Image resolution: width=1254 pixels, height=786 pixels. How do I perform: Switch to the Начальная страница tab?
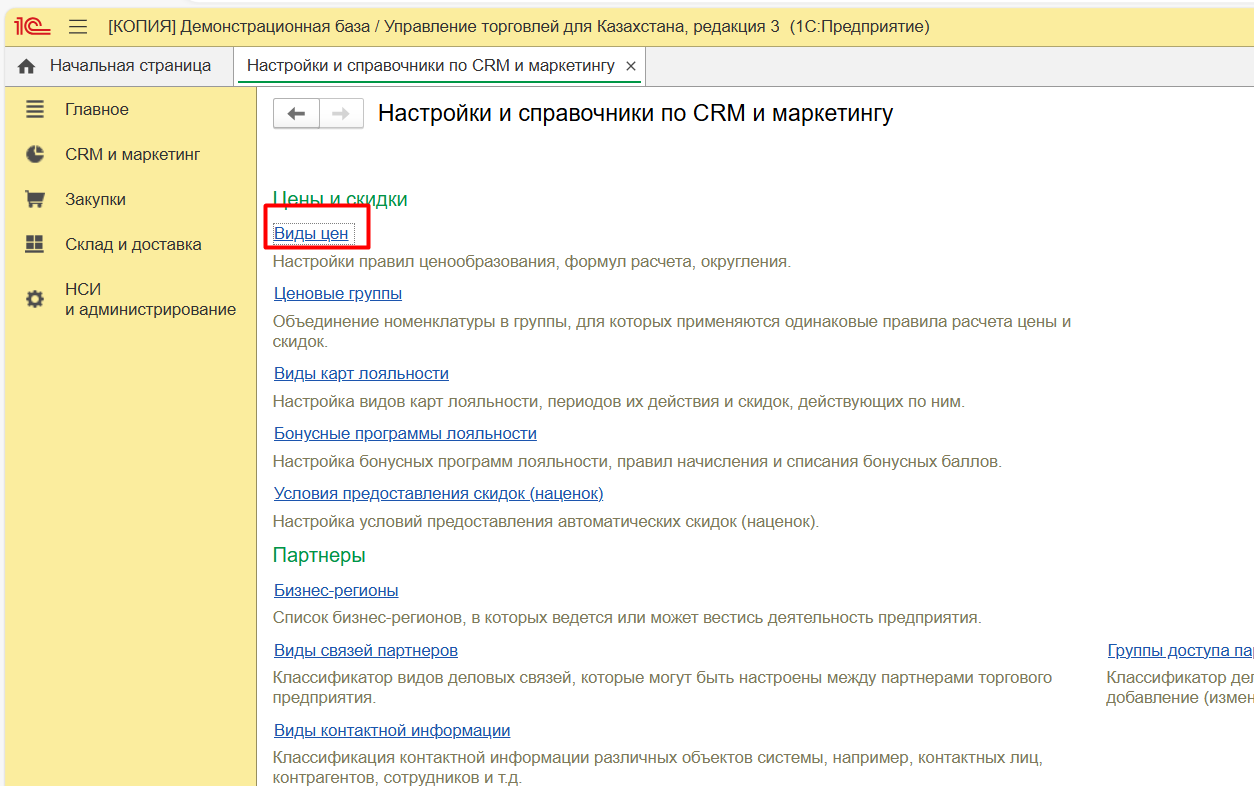click(x=130, y=66)
